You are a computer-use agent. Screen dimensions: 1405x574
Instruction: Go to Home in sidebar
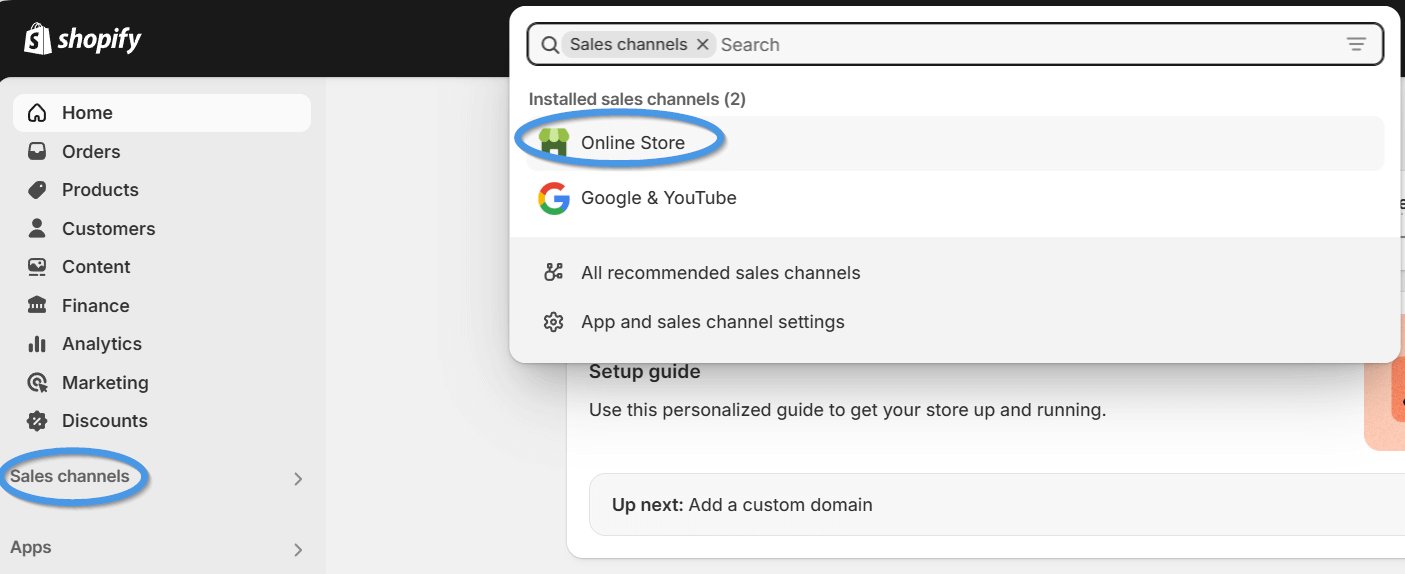pyautogui.click(x=162, y=113)
